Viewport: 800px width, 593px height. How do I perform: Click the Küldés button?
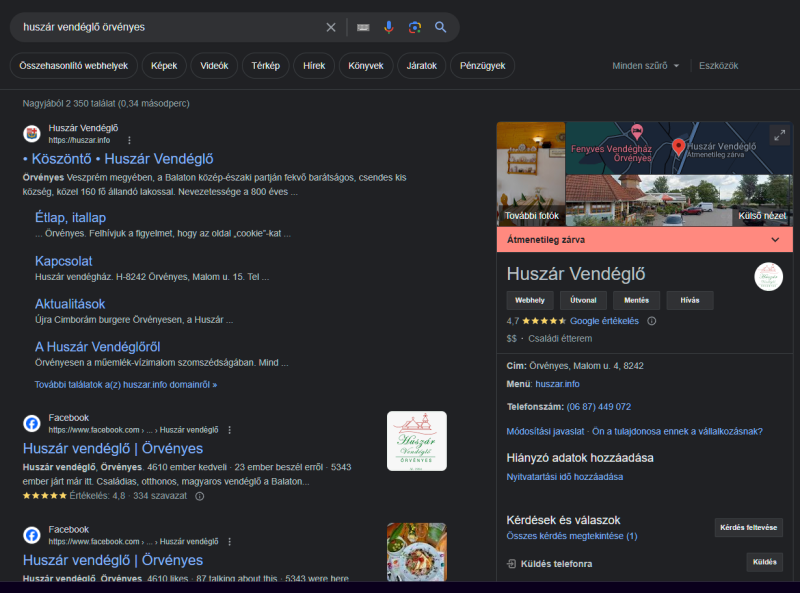(764, 562)
